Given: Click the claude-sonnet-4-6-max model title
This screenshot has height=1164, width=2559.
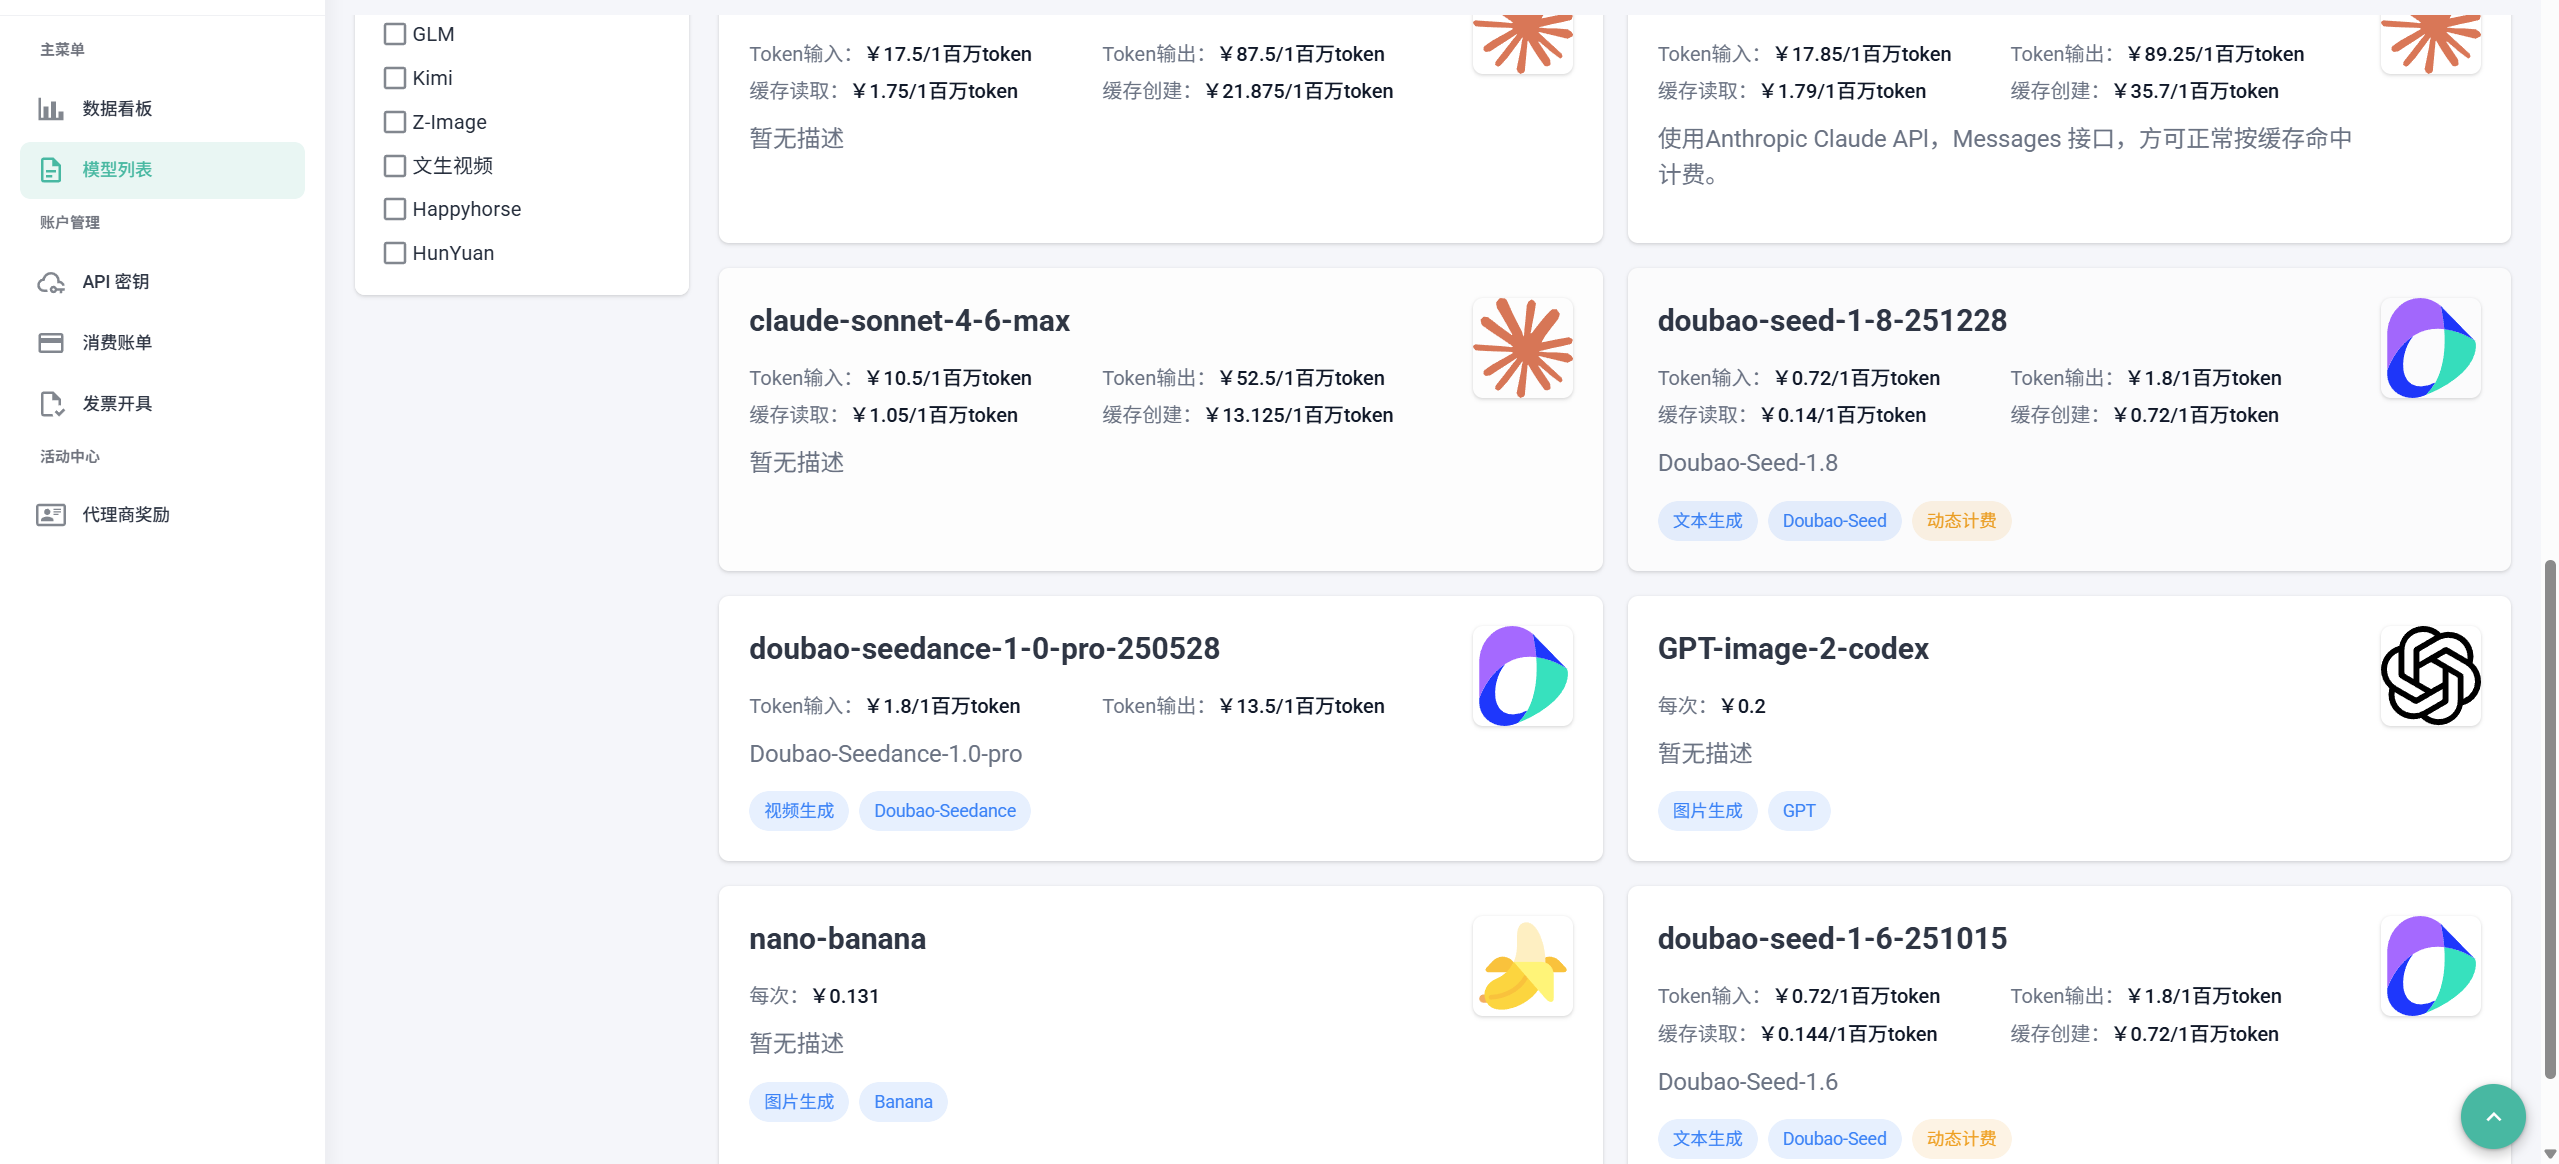Looking at the screenshot, I should click(x=909, y=321).
